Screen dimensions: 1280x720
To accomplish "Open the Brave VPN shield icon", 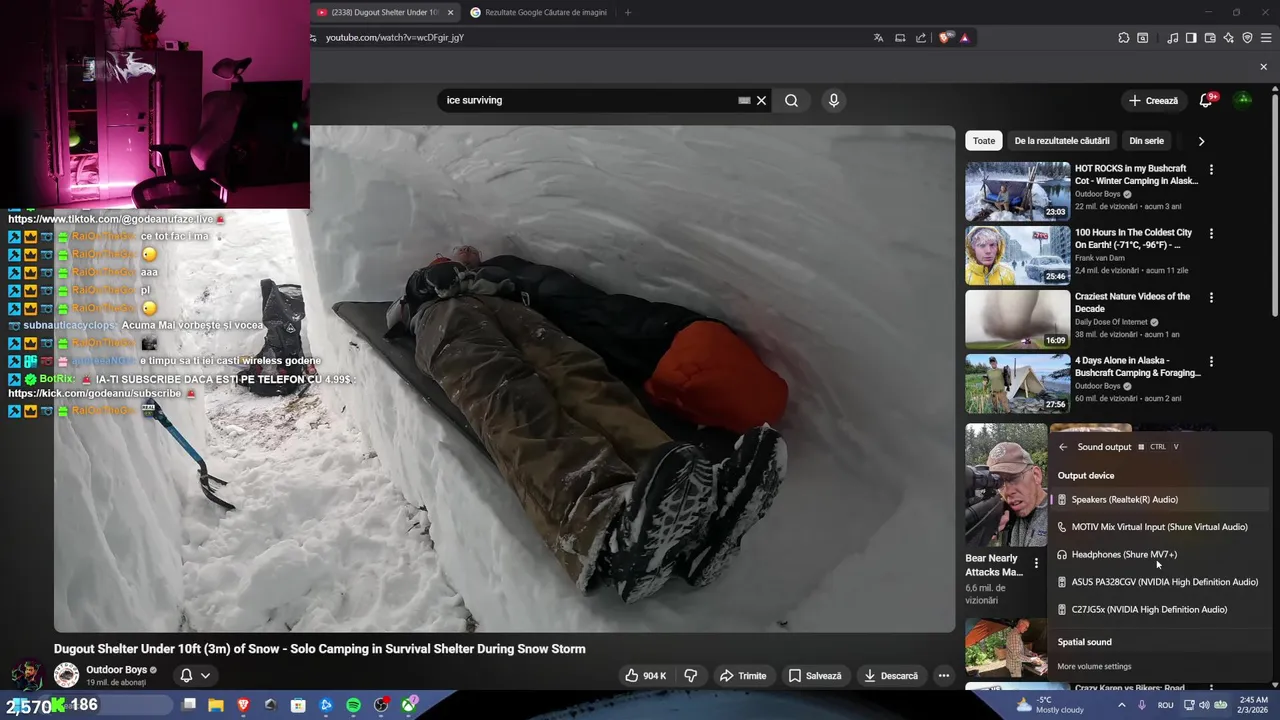I will [1247, 38].
